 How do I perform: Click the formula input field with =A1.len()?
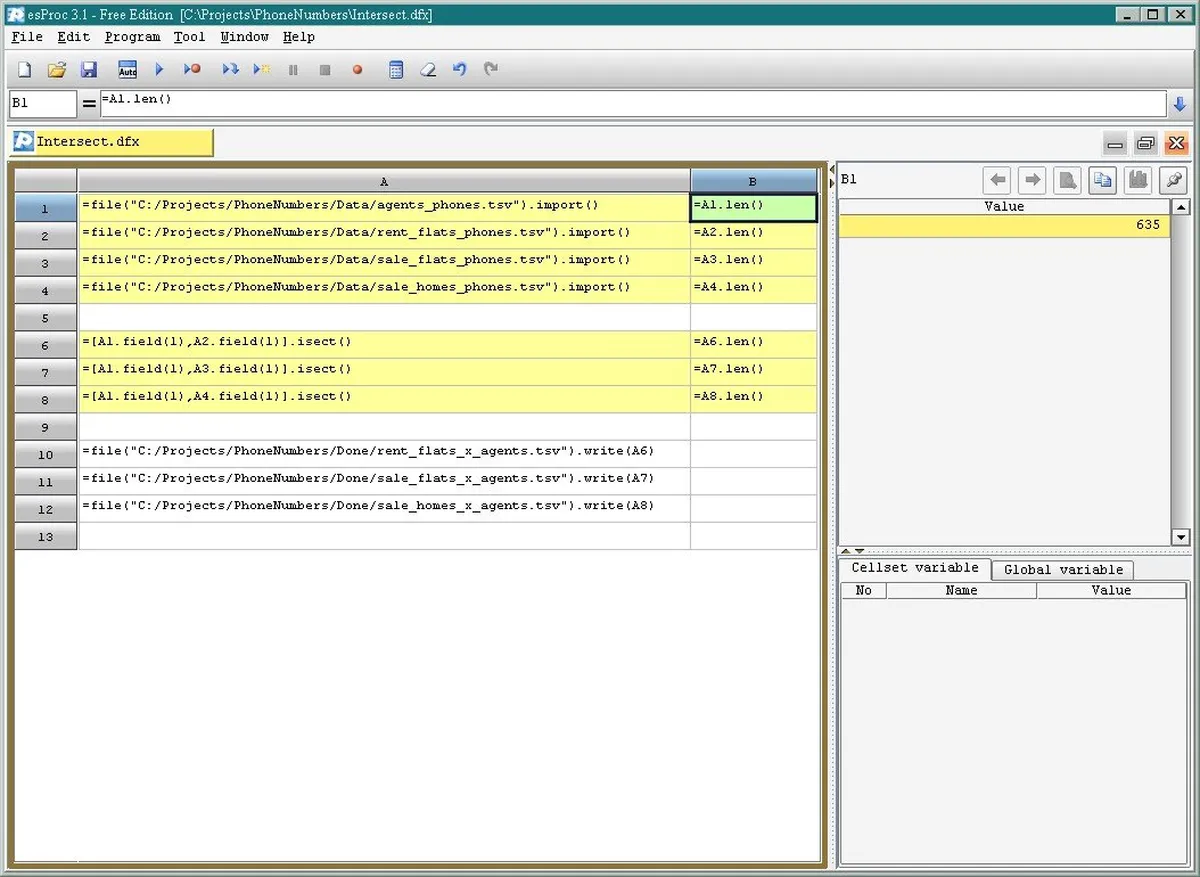[632, 104]
